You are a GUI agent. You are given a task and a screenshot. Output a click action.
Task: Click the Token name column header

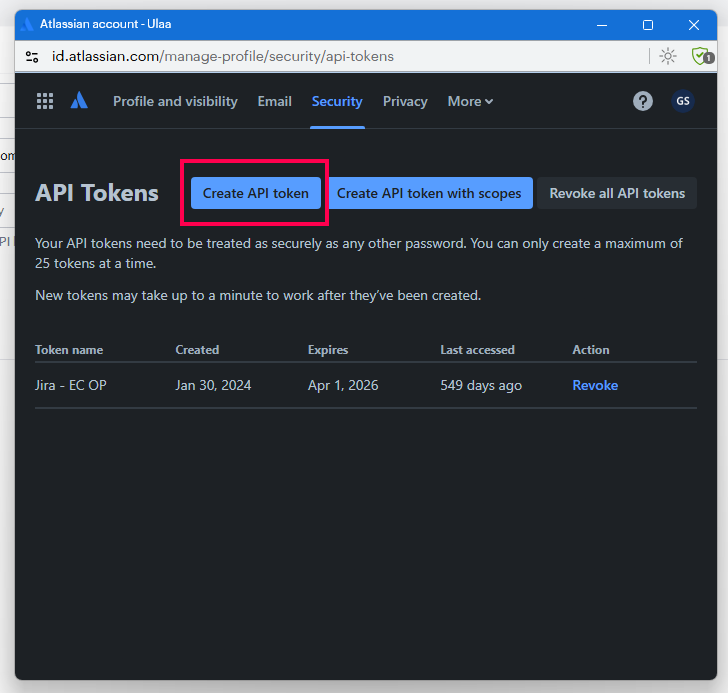(x=69, y=350)
